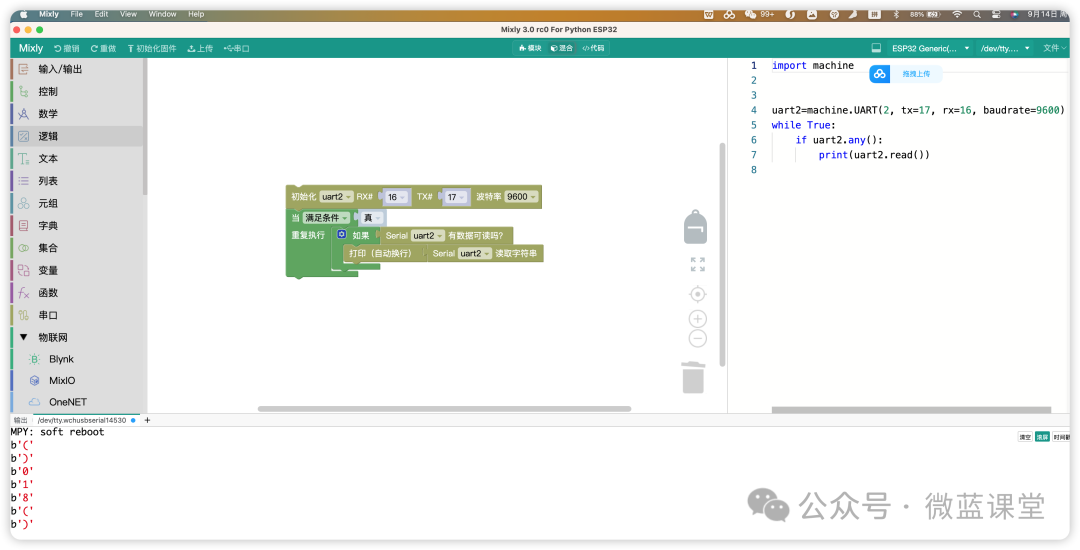This screenshot has height=550, width=1080.
Task: Click the fit-to-screen arrows icon
Action: (x=697, y=264)
